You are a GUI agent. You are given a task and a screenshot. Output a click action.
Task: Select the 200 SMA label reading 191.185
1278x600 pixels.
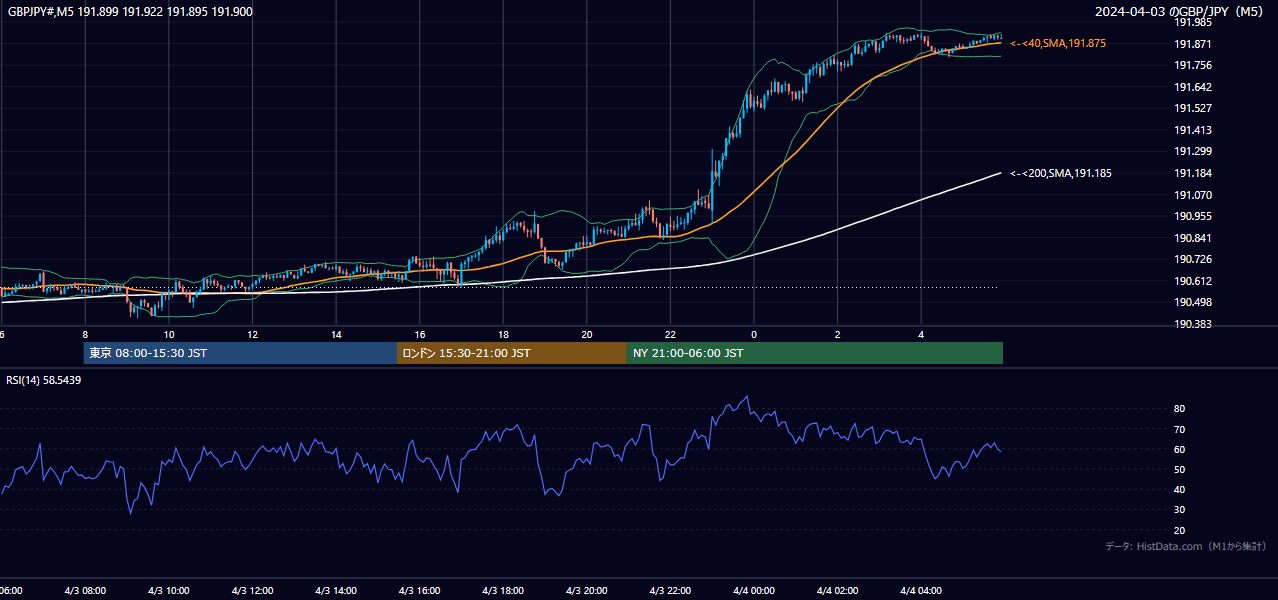tap(1060, 173)
